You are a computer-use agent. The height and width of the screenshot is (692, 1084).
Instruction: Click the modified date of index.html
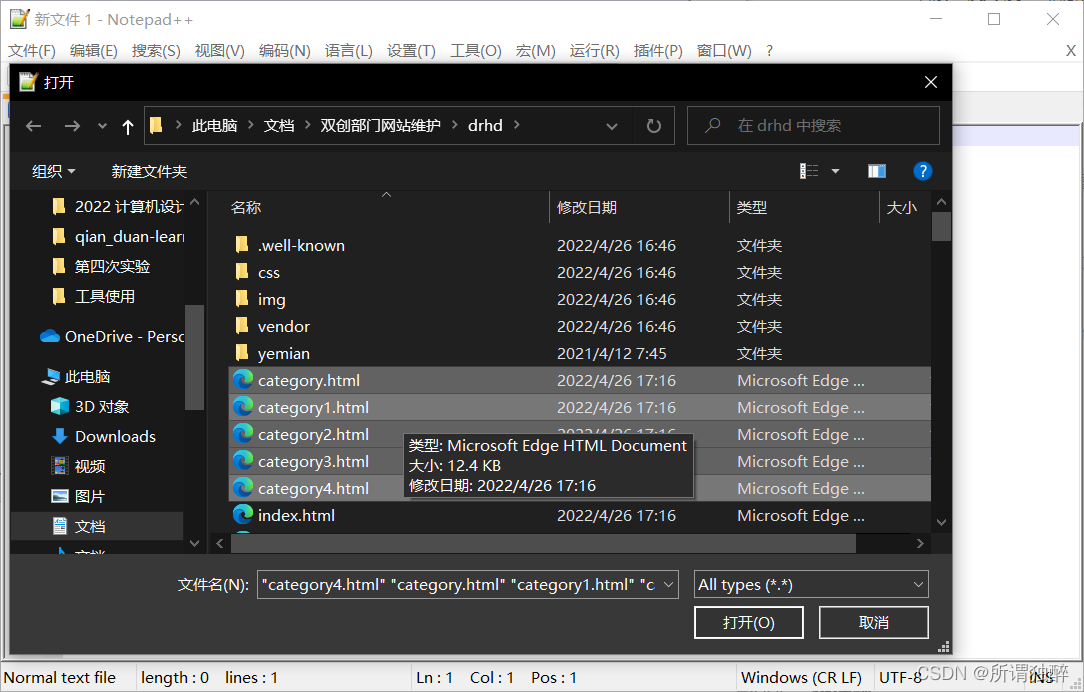coord(617,515)
